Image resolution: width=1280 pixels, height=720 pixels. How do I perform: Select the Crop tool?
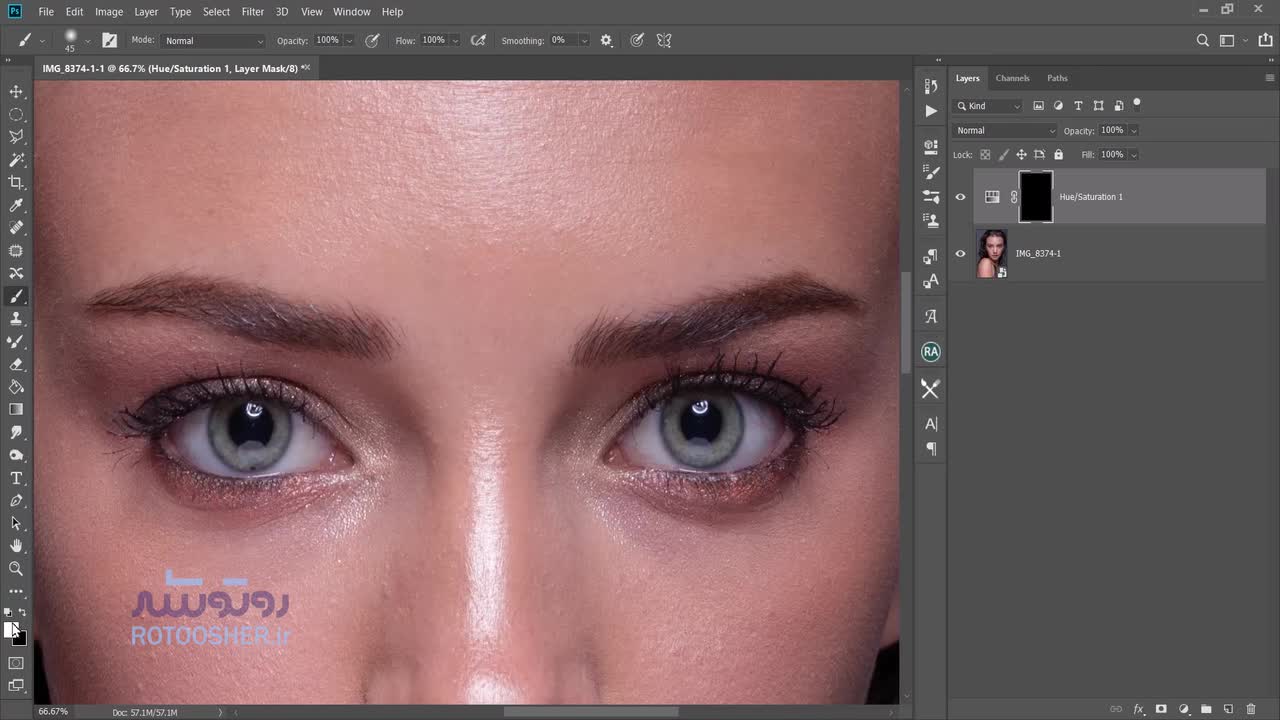click(x=16, y=182)
